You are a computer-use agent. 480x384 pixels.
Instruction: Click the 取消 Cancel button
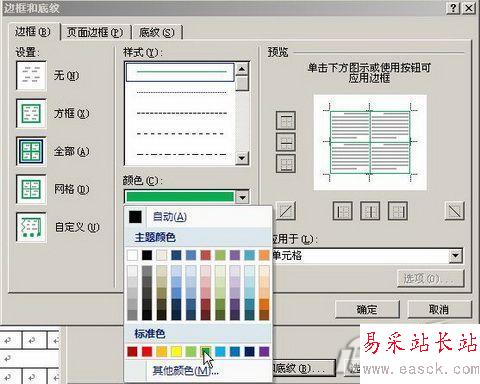(x=439, y=310)
